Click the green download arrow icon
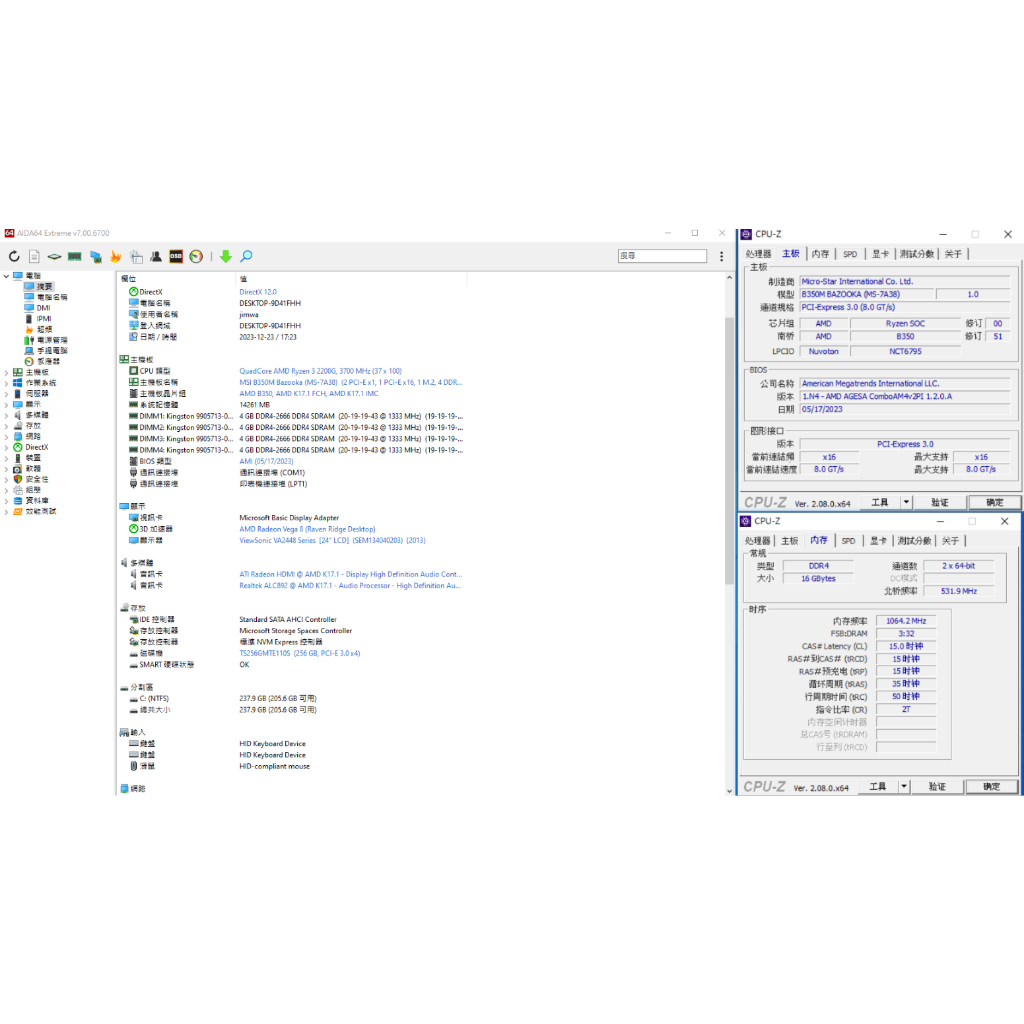This screenshot has width=1024, height=1024. [x=226, y=257]
